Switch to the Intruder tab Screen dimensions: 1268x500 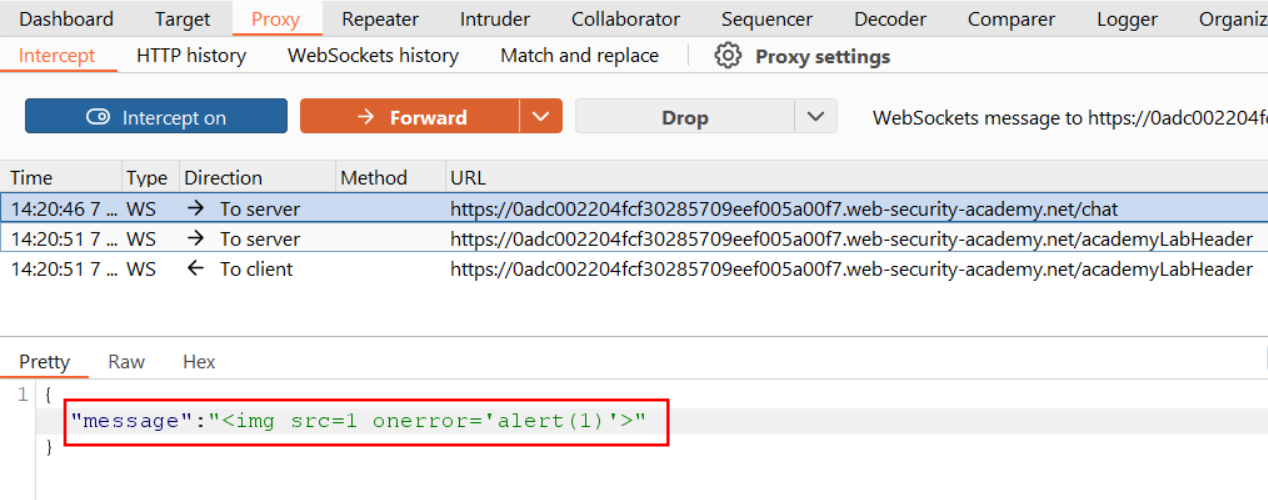tap(495, 19)
